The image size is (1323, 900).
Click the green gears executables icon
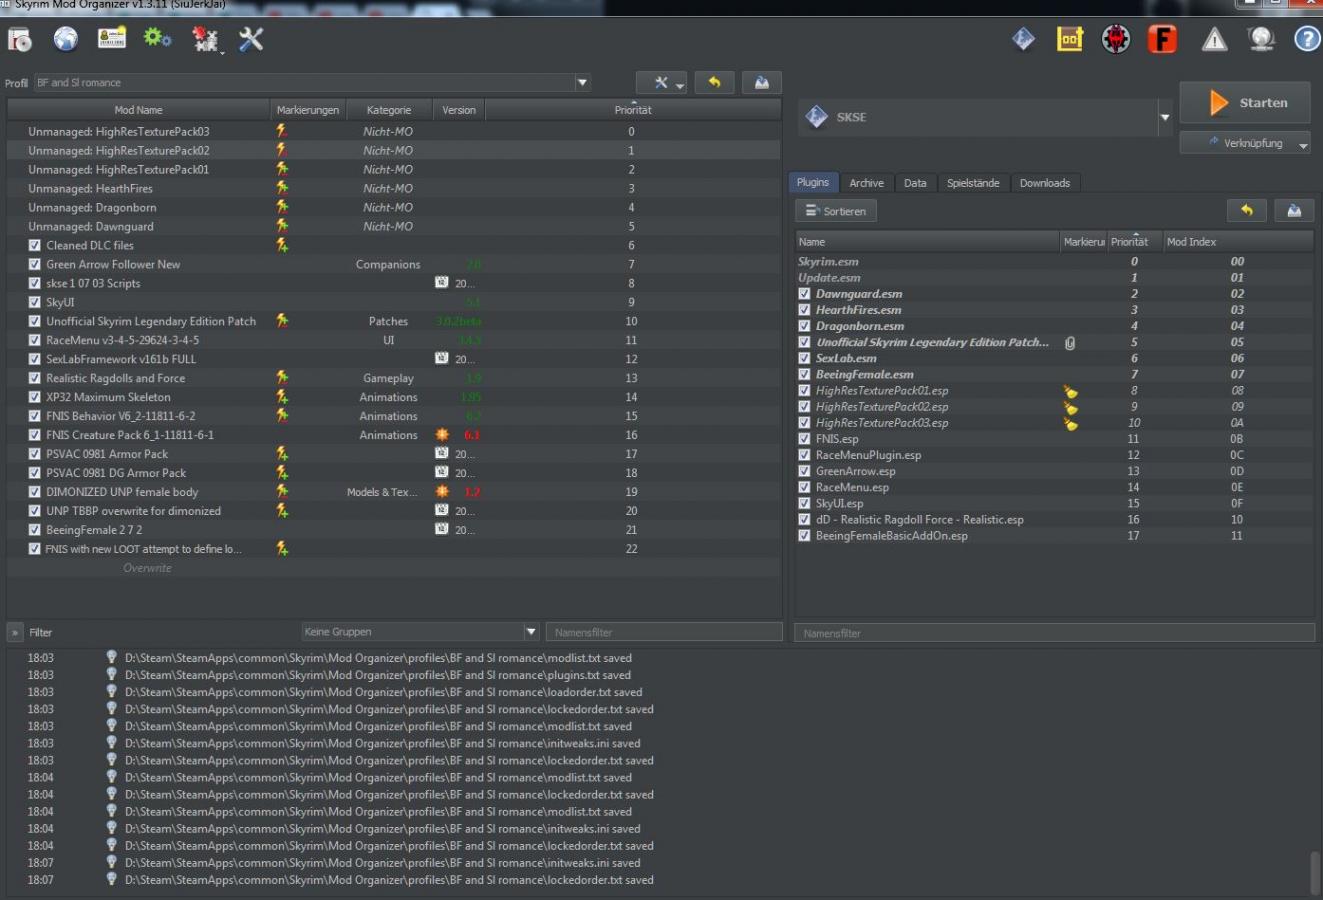157,38
